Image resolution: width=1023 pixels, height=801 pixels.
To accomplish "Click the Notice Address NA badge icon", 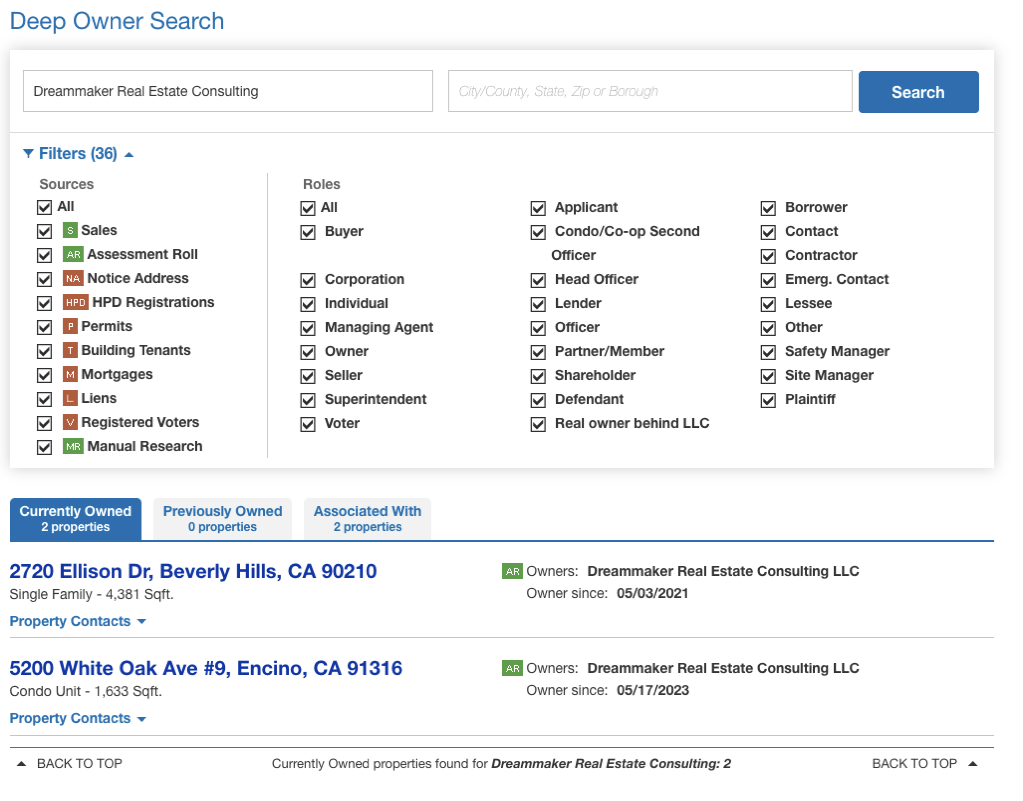I will pyautogui.click(x=73, y=279).
